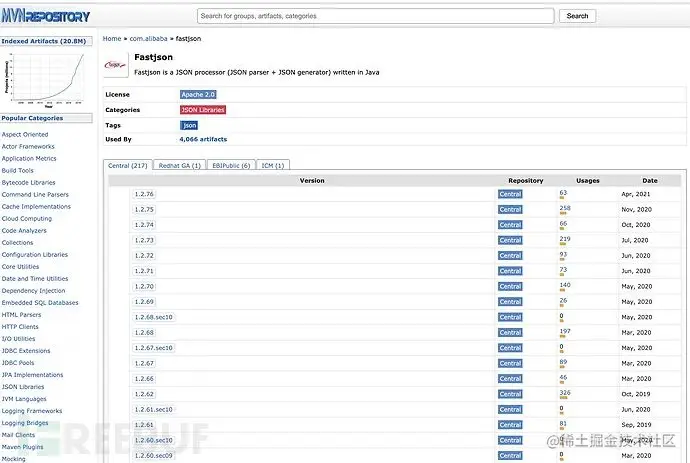Open Dependency Injection category
The image size is (690, 463).
click(33, 291)
